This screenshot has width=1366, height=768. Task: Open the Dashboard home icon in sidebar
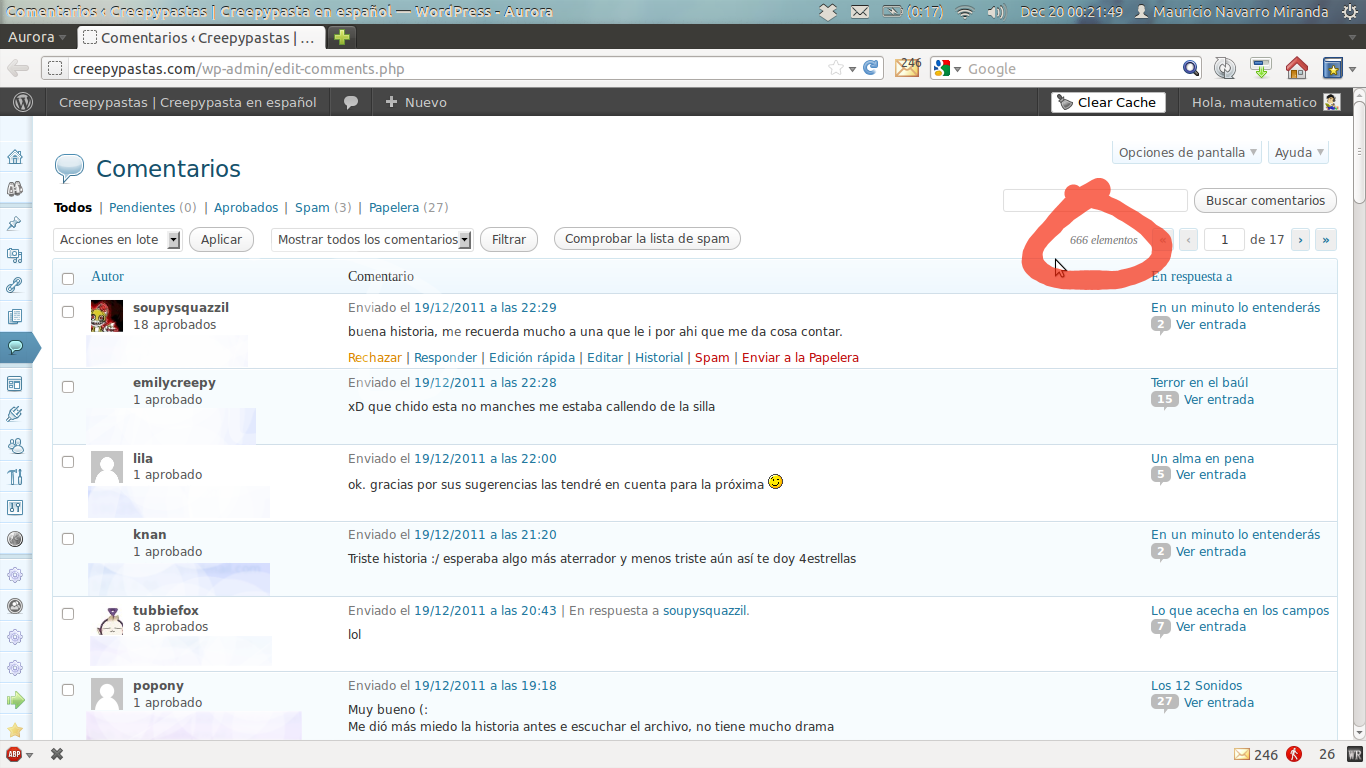point(15,157)
